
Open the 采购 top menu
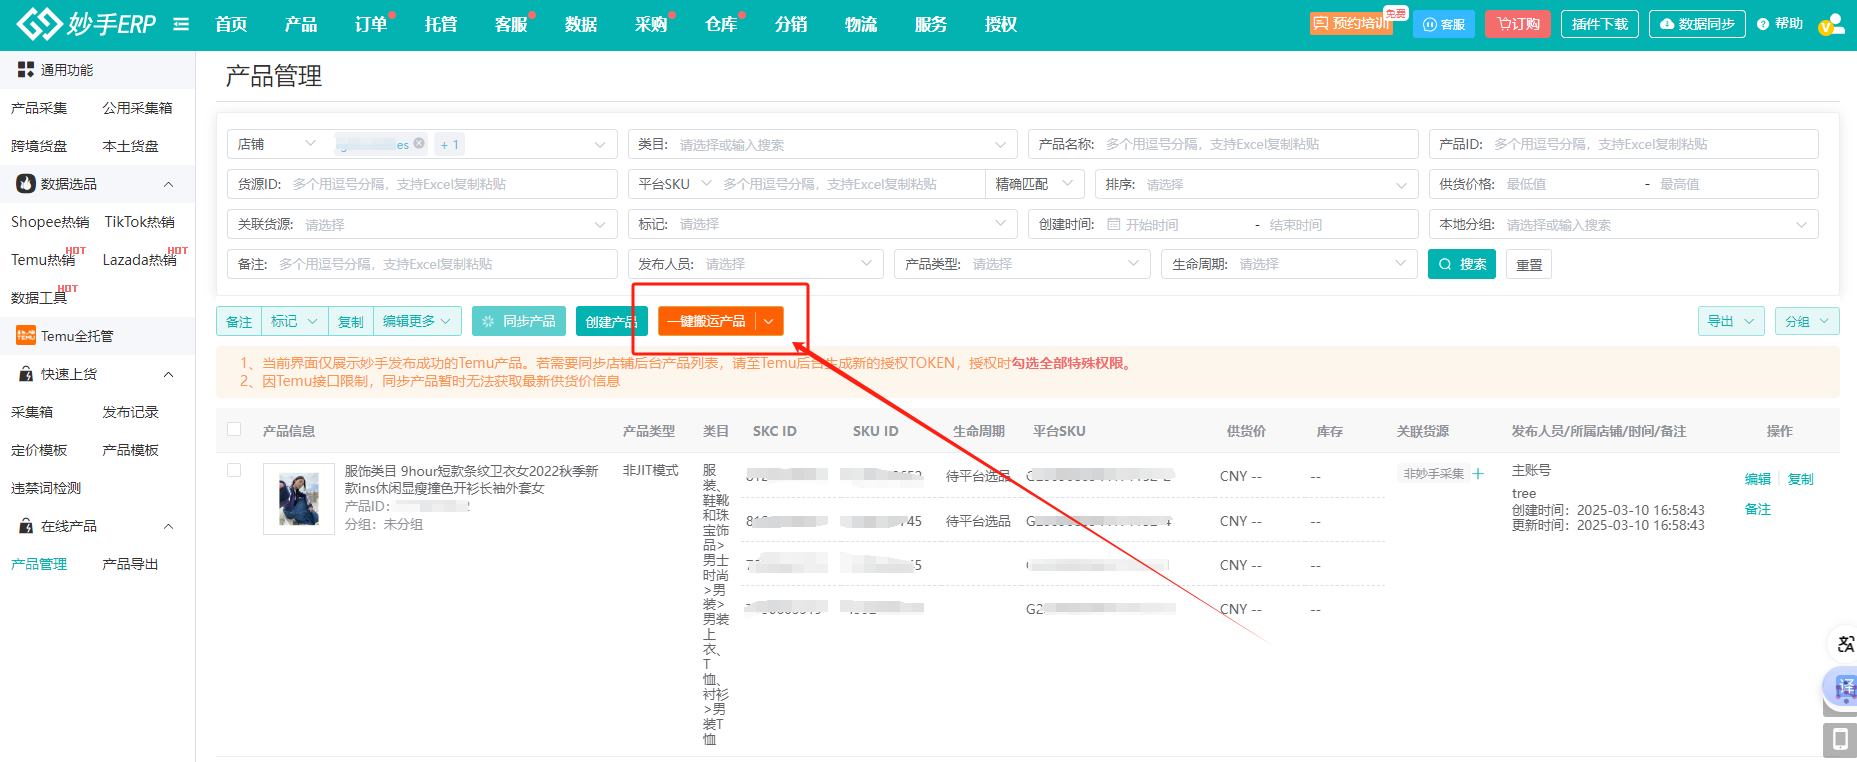point(651,24)
